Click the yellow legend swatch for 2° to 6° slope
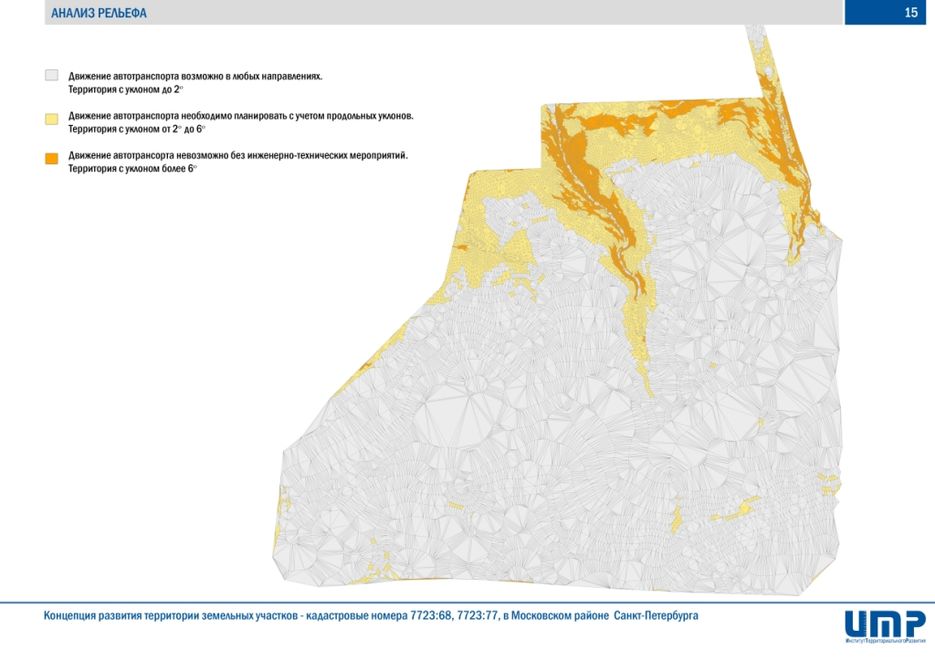Image resolution: width=935 pixels, height=661 pixels. tap(52, 118)
